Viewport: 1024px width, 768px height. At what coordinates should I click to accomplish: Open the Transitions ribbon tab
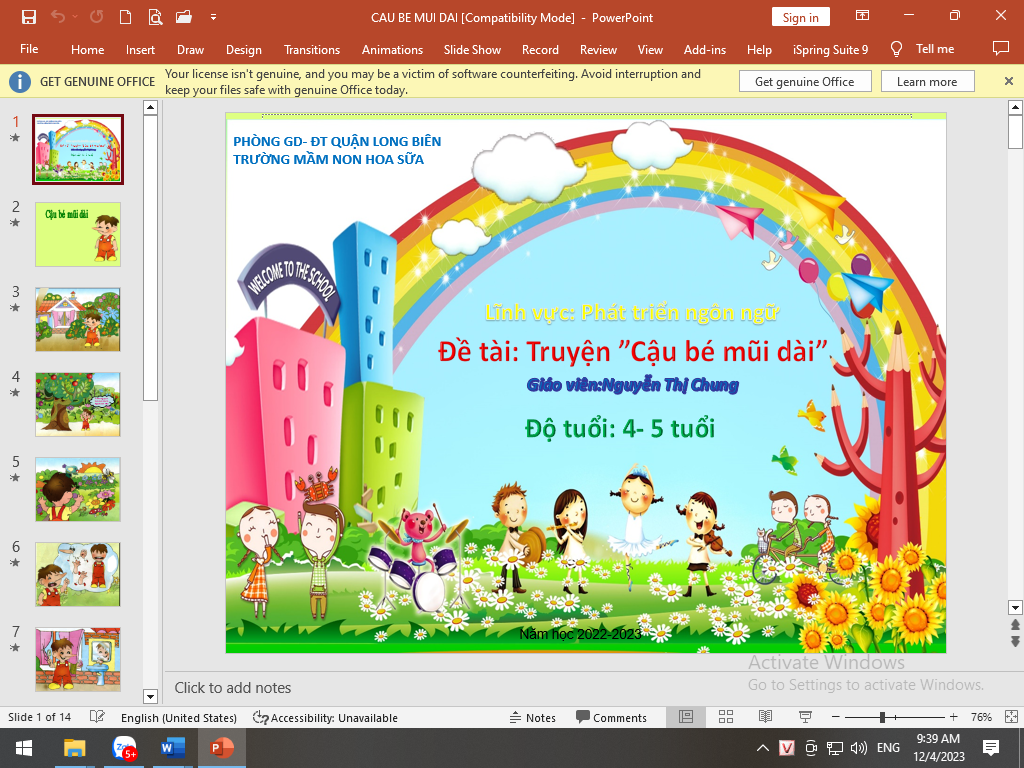(x=311, y=49)
